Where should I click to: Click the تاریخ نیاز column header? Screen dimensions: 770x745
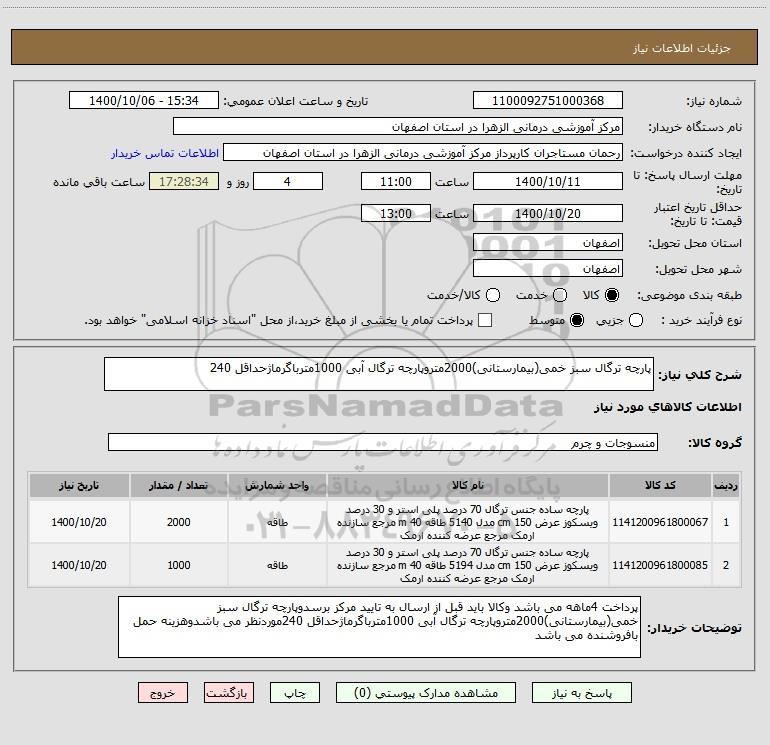(x=79, y=486)
